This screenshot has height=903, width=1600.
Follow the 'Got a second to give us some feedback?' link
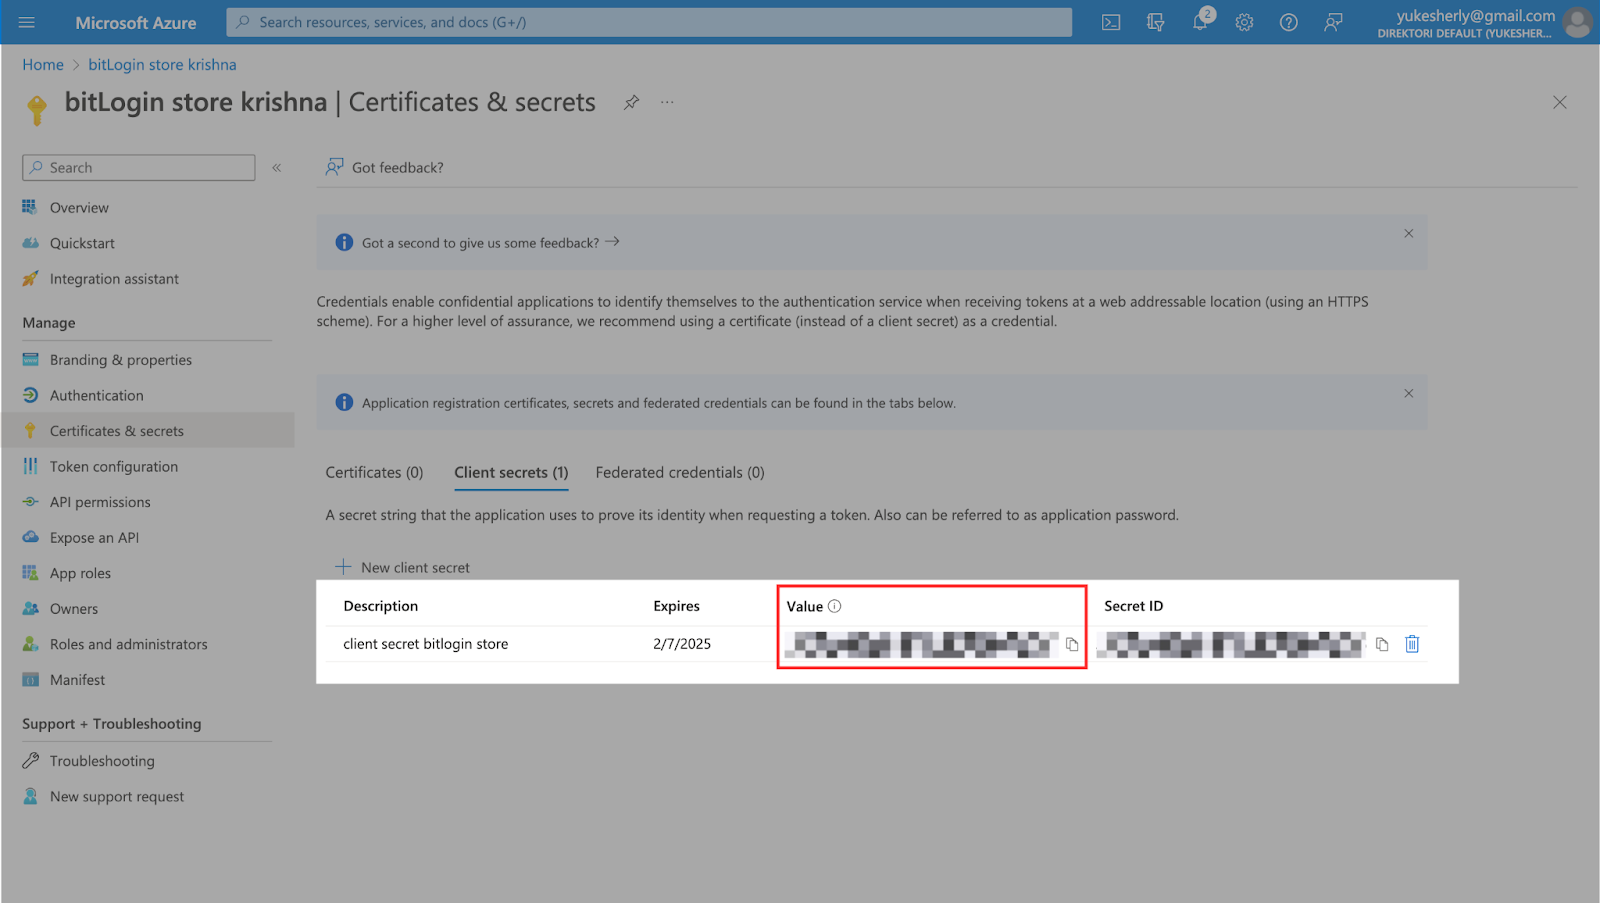[x=490, y=243]
